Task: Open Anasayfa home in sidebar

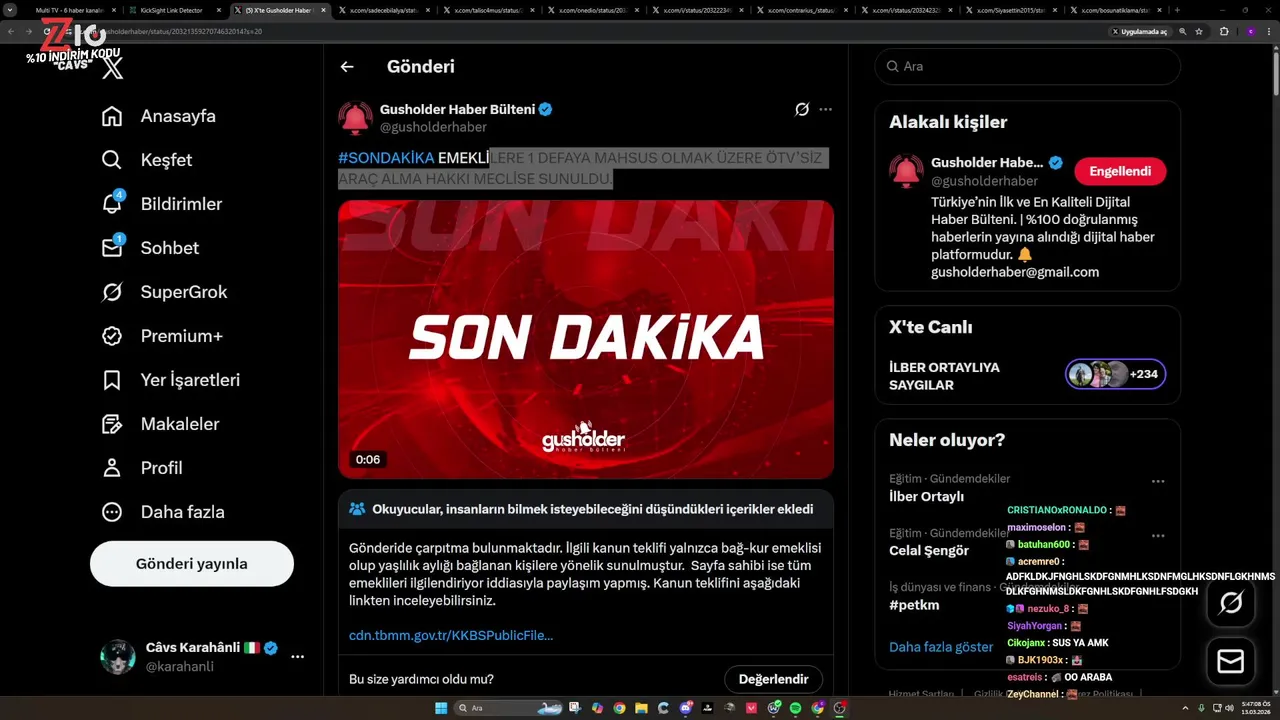Action: coord(159,116)
